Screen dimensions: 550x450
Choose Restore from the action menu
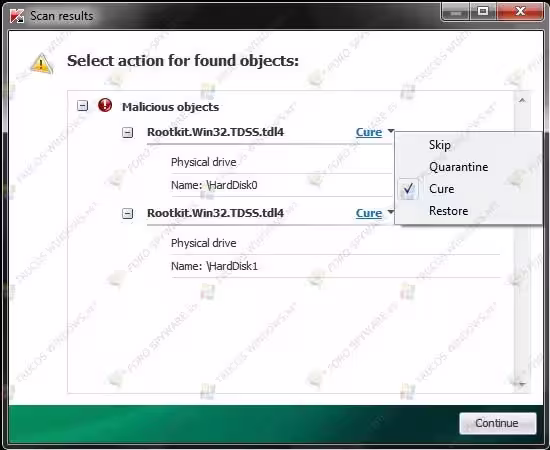click(468, 211)
